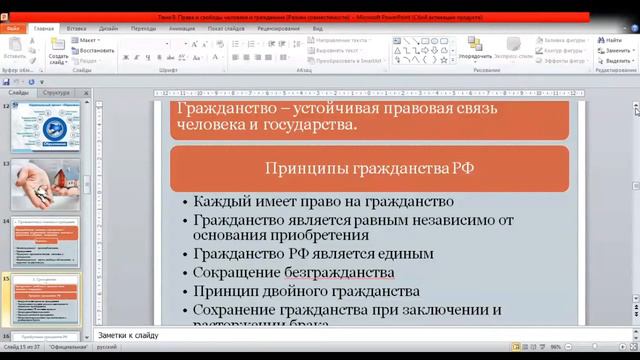Click the numbered list icon
The height and width of the screenshot is (360, 640).
coord(251,44)
